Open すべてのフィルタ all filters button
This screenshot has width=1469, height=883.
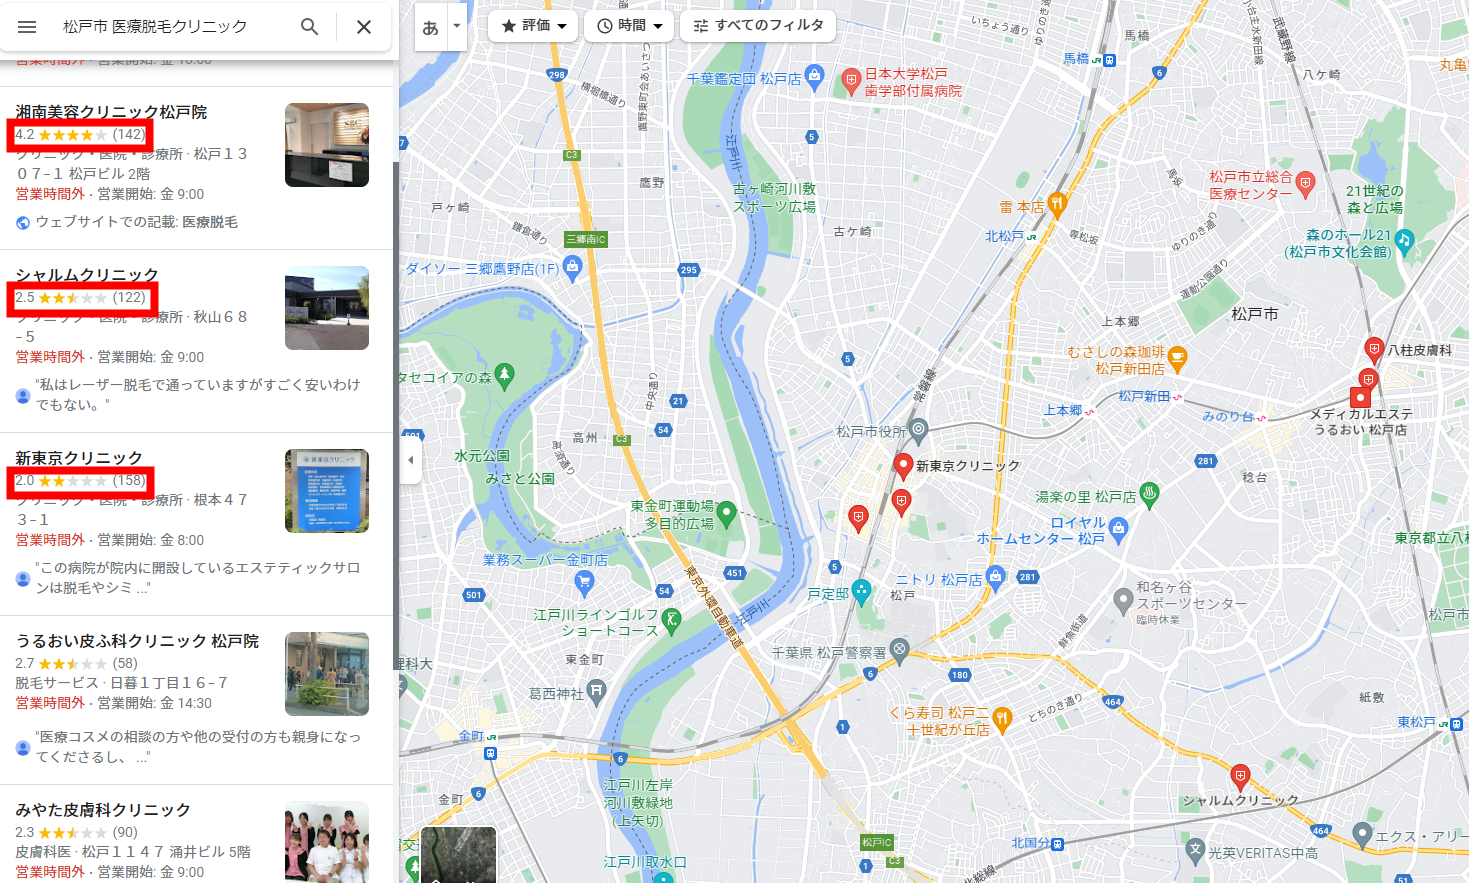(758, 26)
